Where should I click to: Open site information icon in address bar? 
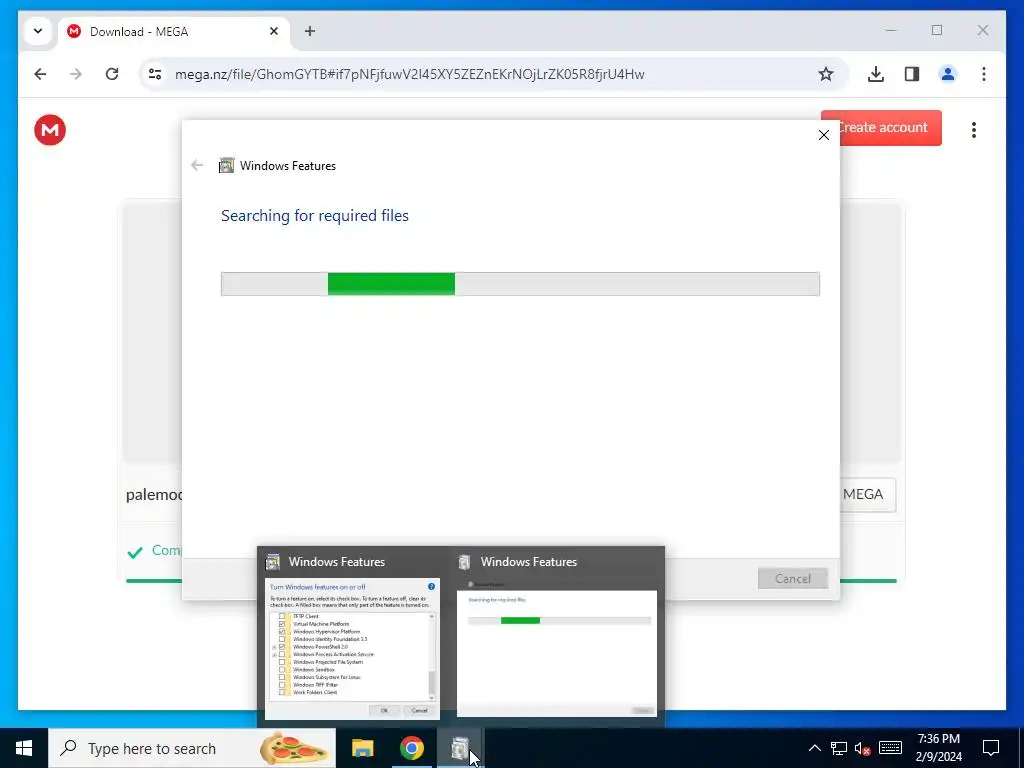[155, 74]
